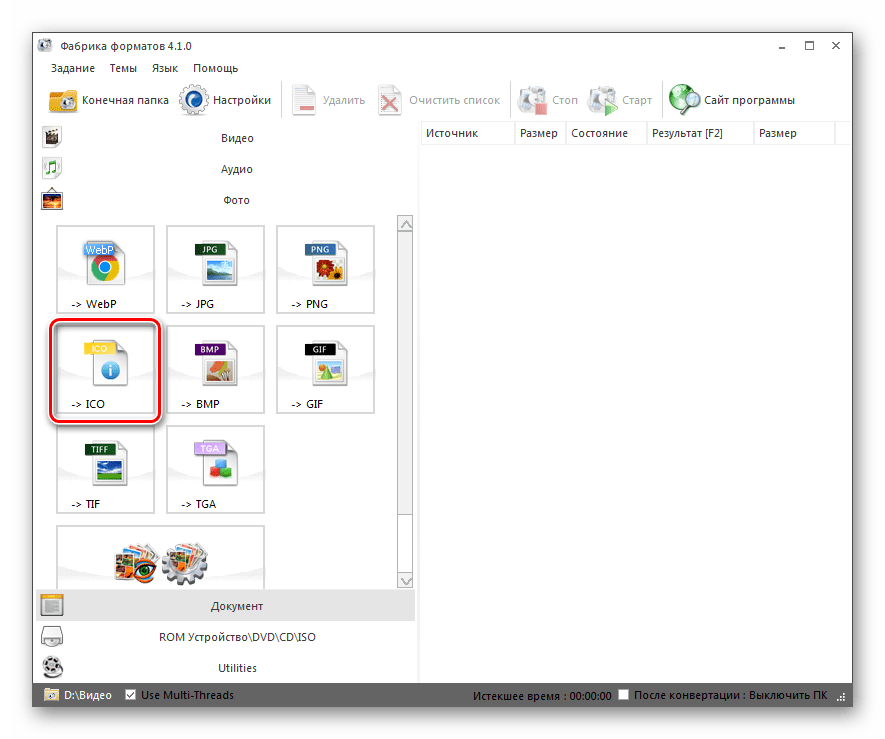Click the application icon in title bar
885x739 pixels.
45,46
